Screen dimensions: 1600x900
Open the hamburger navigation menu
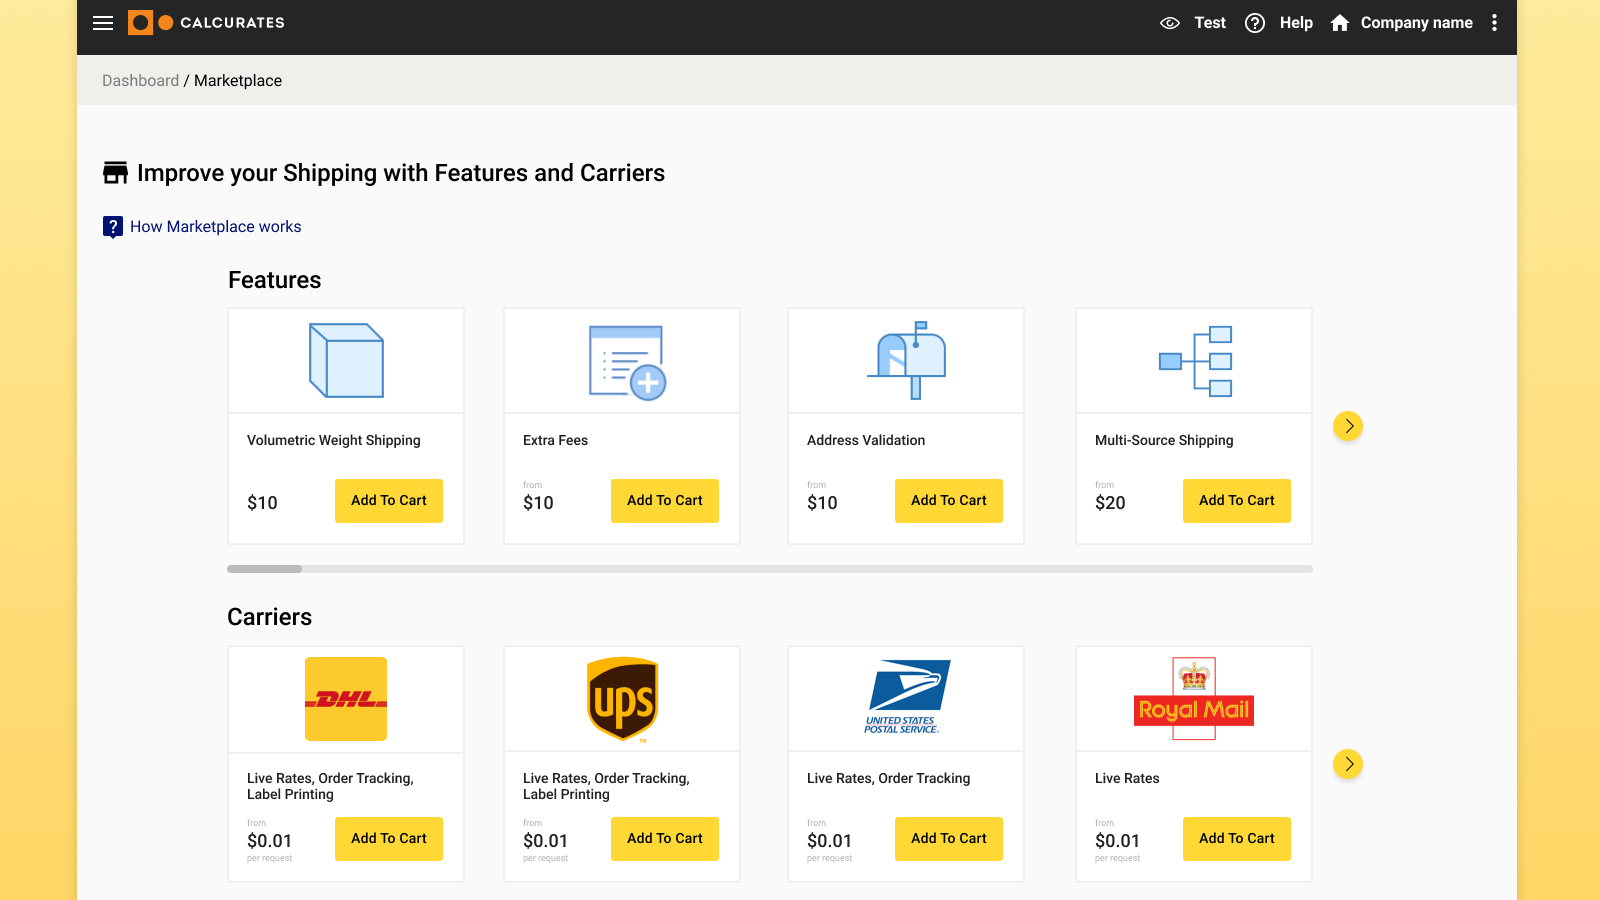point(103,23)
